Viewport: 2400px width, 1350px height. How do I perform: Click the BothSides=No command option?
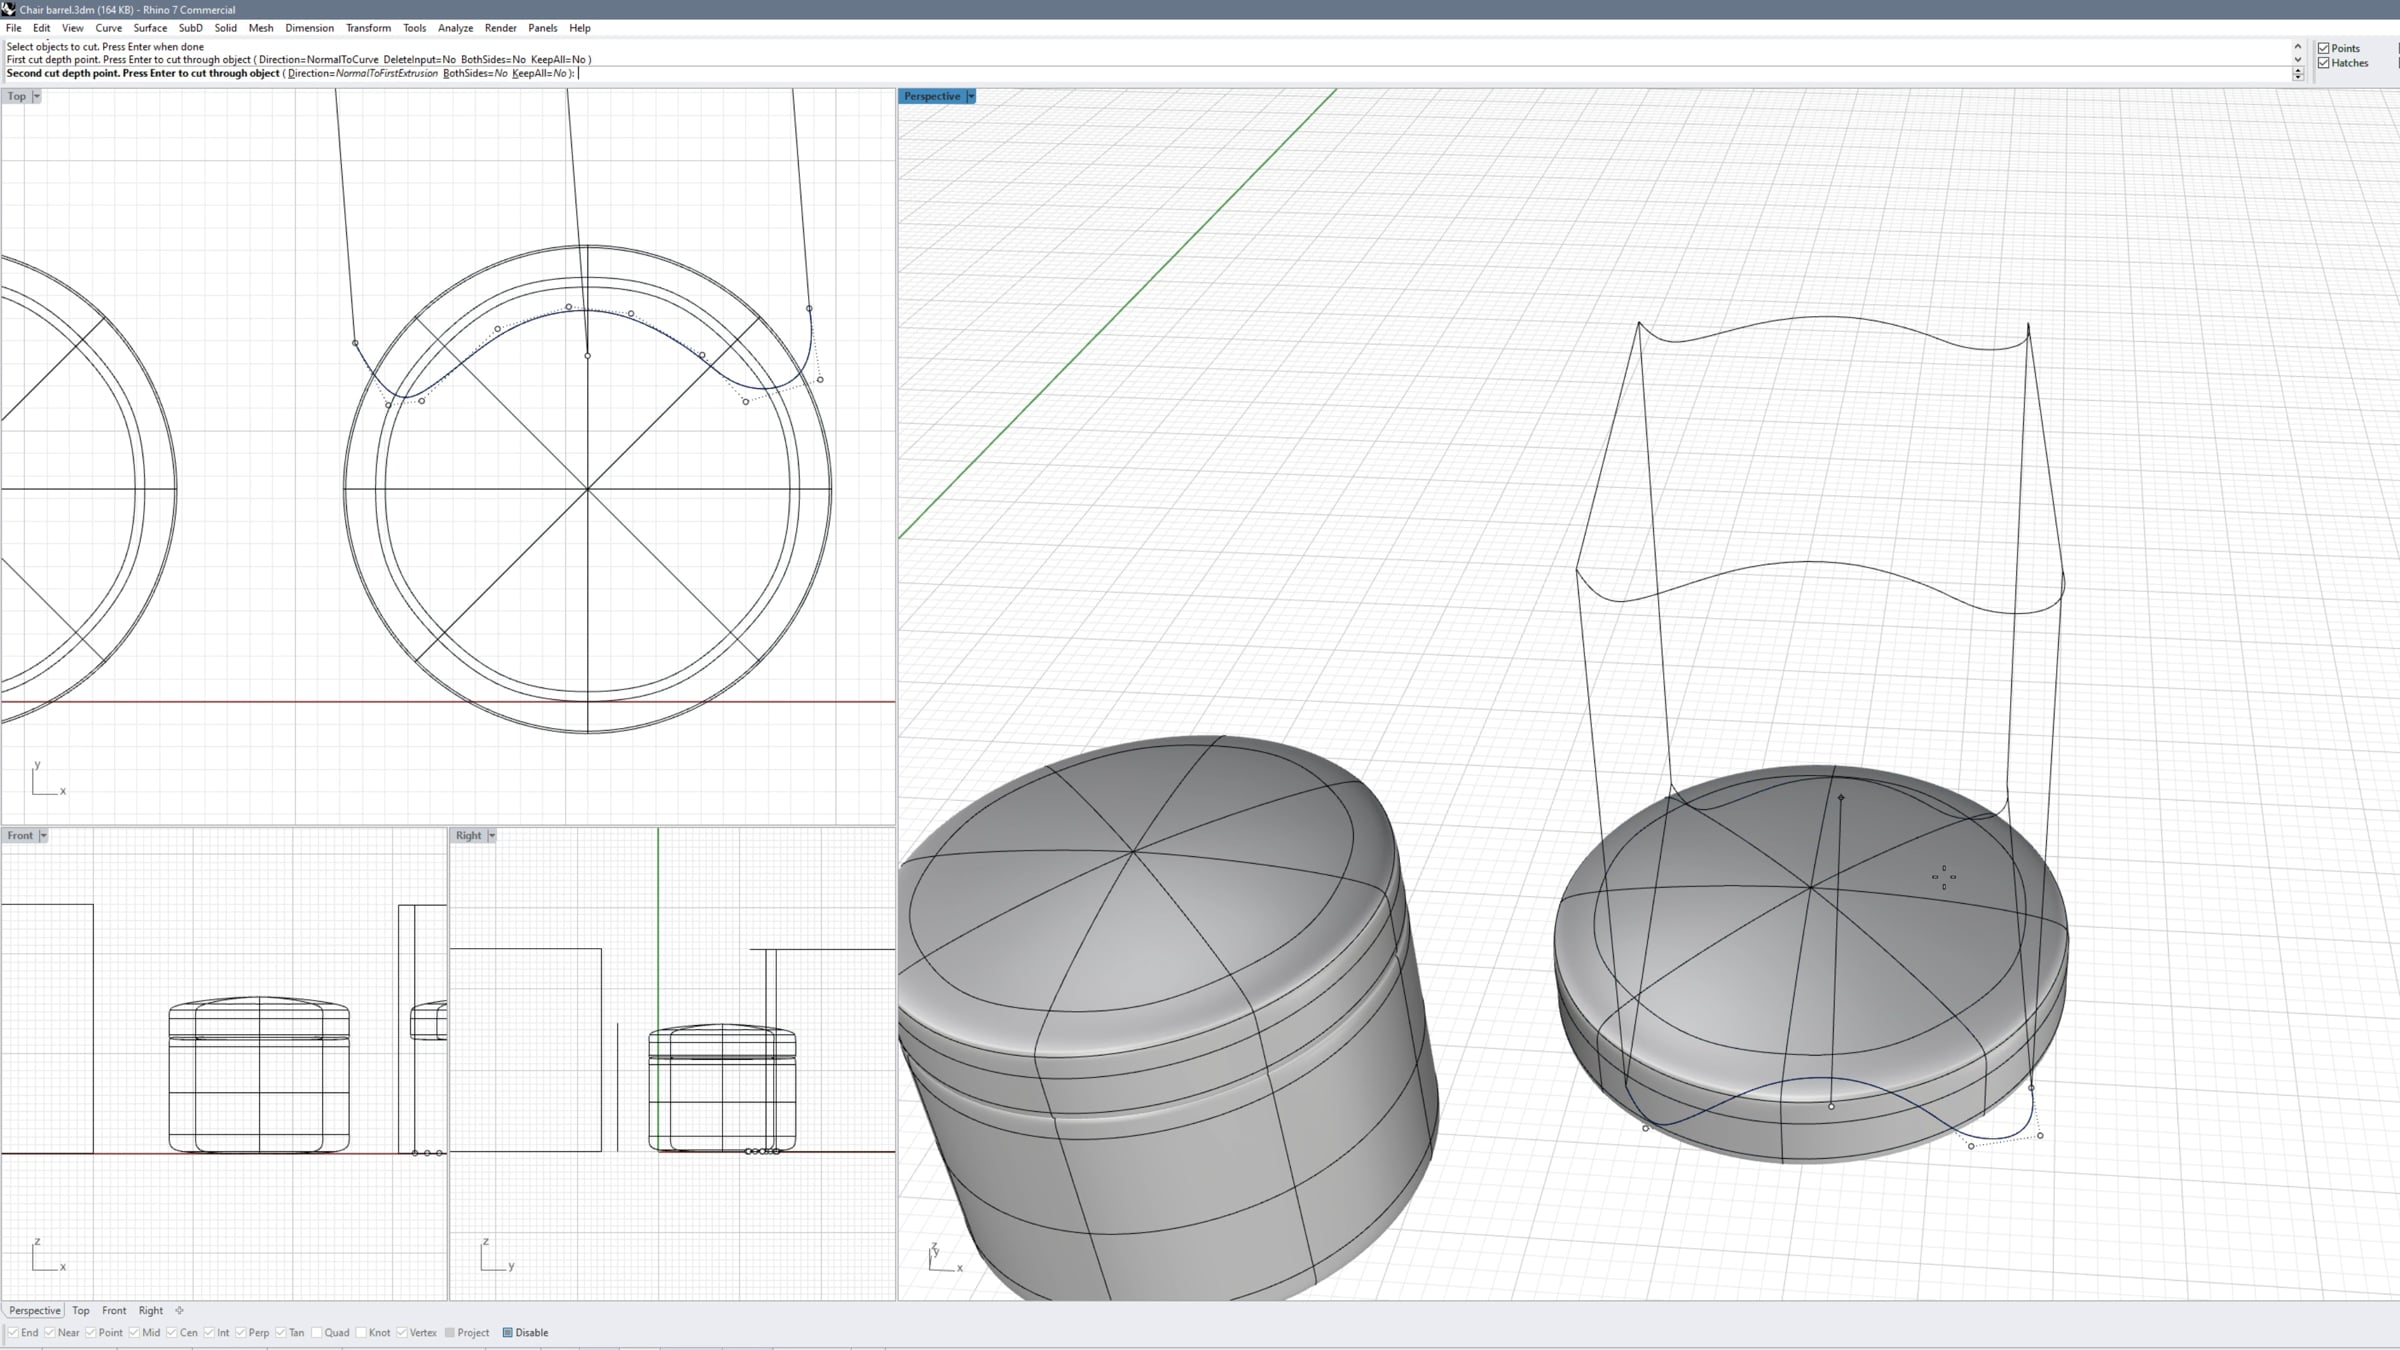[474, 73]
